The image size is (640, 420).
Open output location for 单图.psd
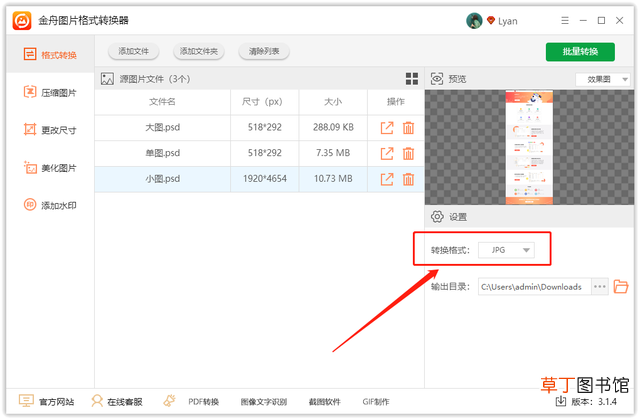[x=387, y=153]
